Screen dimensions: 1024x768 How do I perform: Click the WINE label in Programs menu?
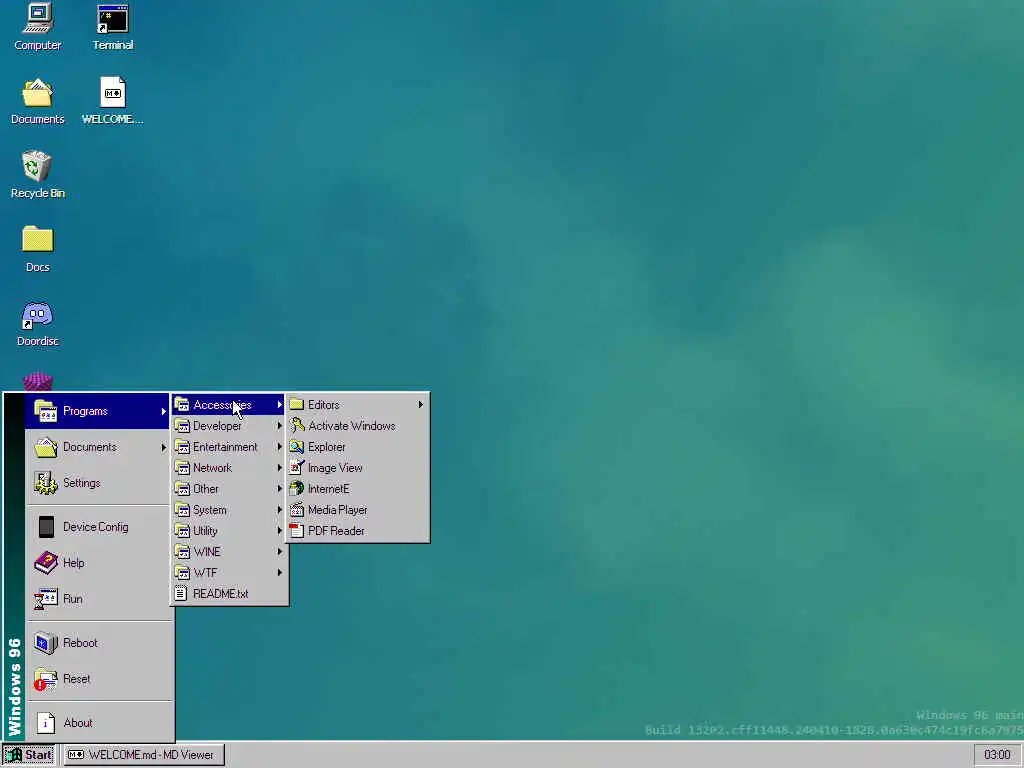click(207, 552)
